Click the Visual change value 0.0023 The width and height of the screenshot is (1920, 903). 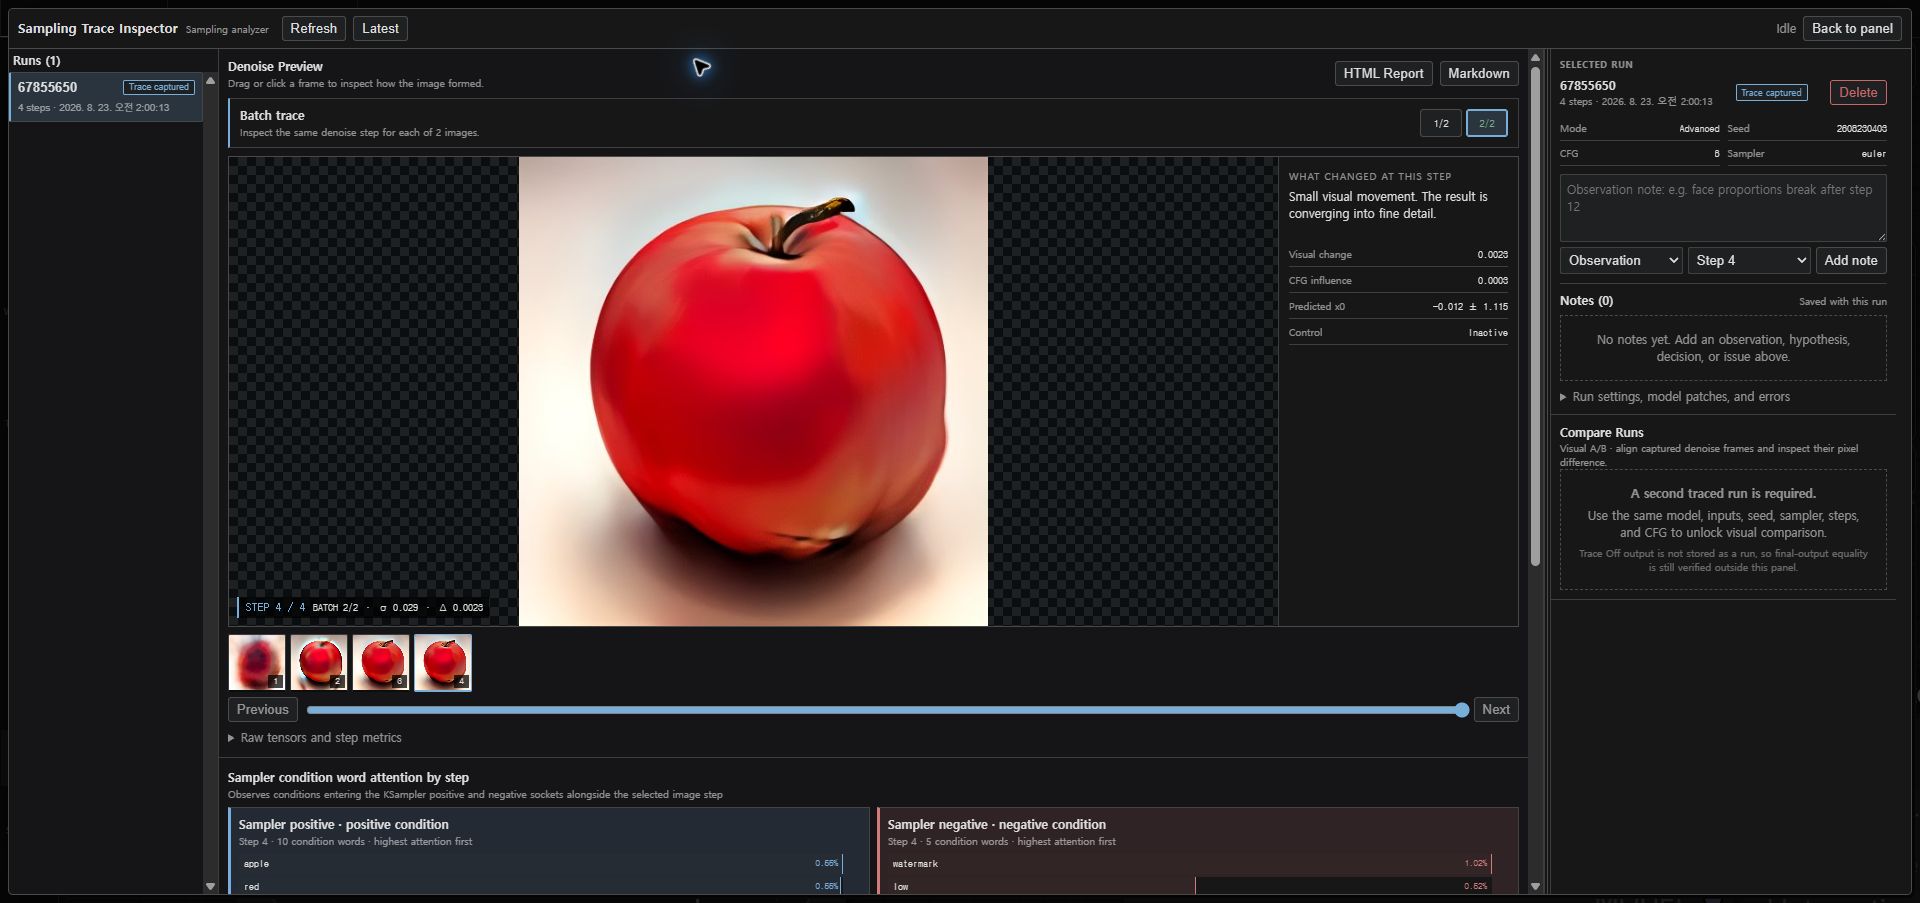click(x=1492, y=255)
